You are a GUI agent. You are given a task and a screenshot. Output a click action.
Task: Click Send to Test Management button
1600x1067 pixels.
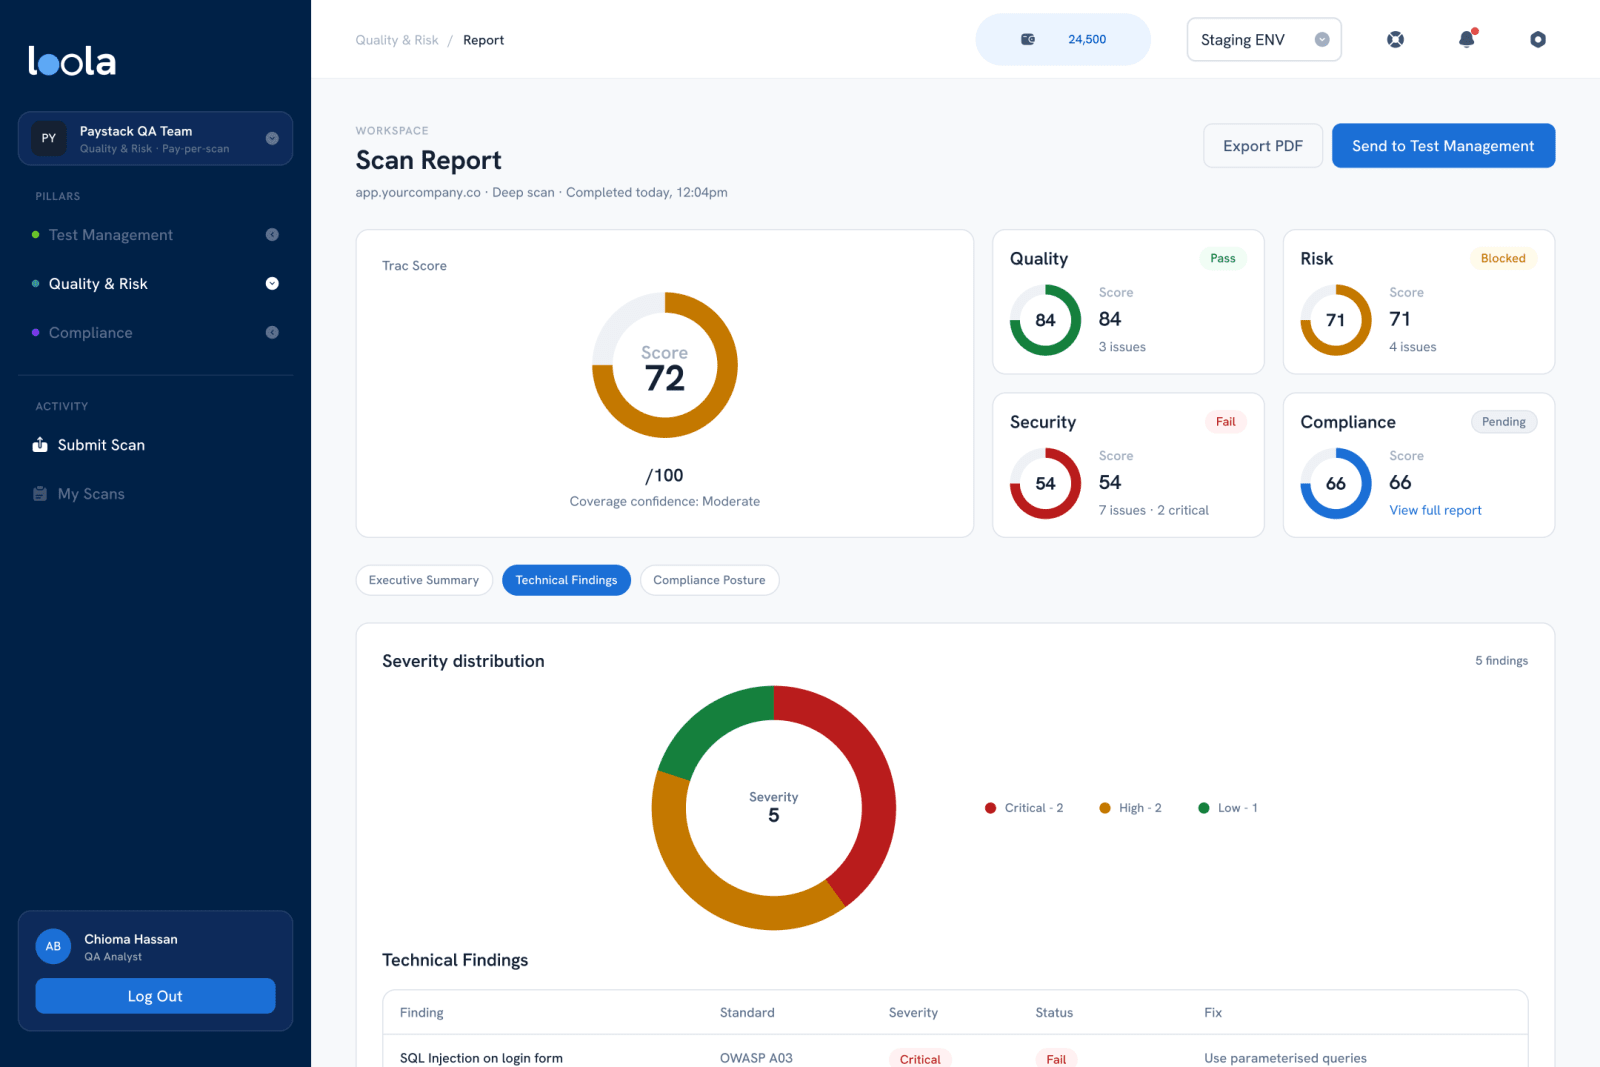pyautogui.click(x=1443, y=146)
